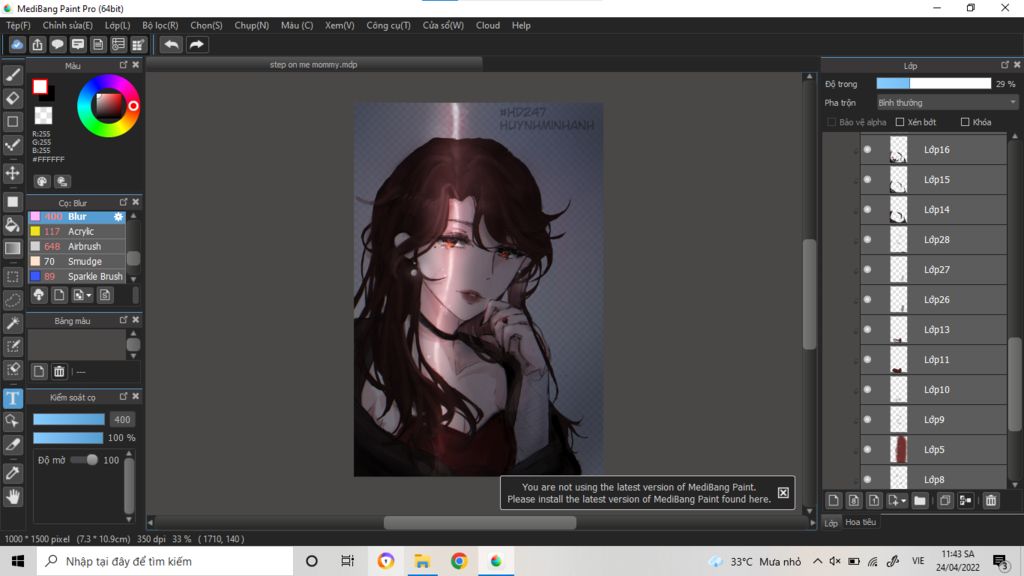Undock the Kiểm soát cọ panel

[x=123, y=396]
